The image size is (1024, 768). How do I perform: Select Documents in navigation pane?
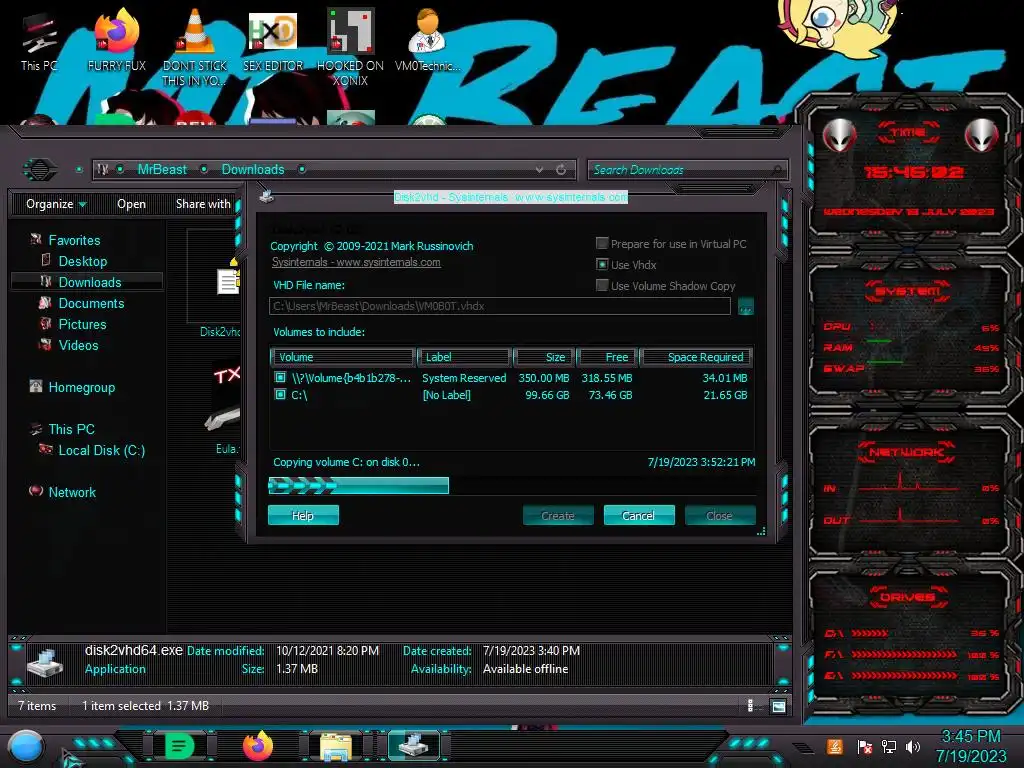click(91, 303)
